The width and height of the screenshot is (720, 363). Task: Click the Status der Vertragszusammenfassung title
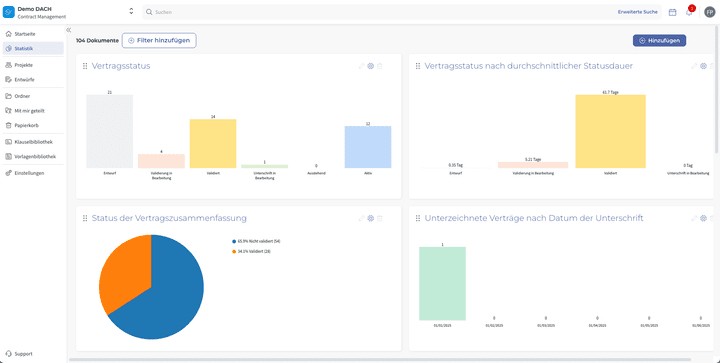(x=169, y=218)
